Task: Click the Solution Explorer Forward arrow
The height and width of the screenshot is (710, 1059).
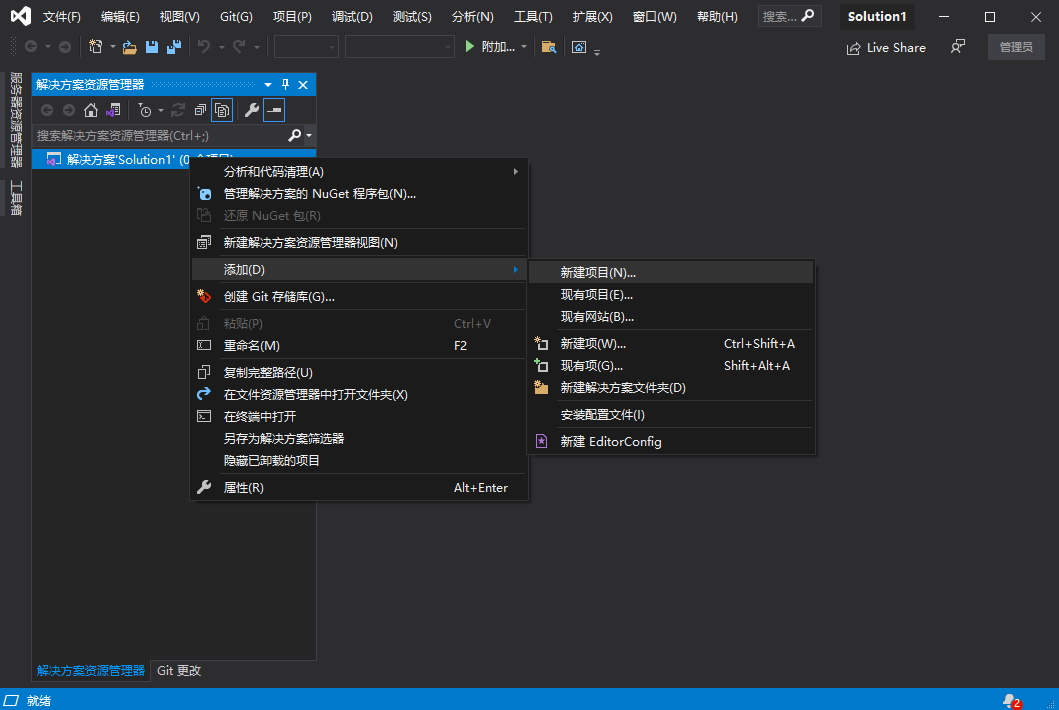Action: pyautogui.click(x=69, y=110)
